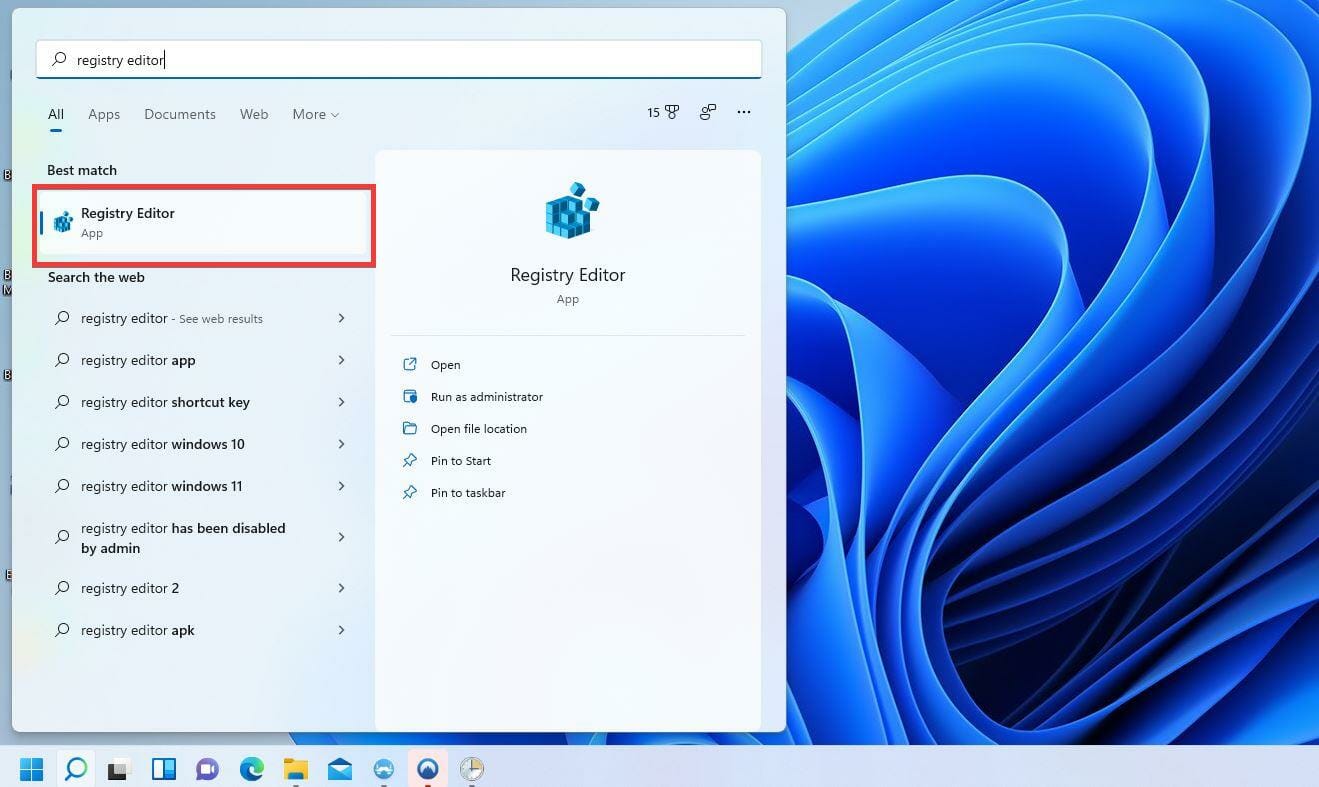Launch Microsoft Edge from the taskbar

coord(251,769)
